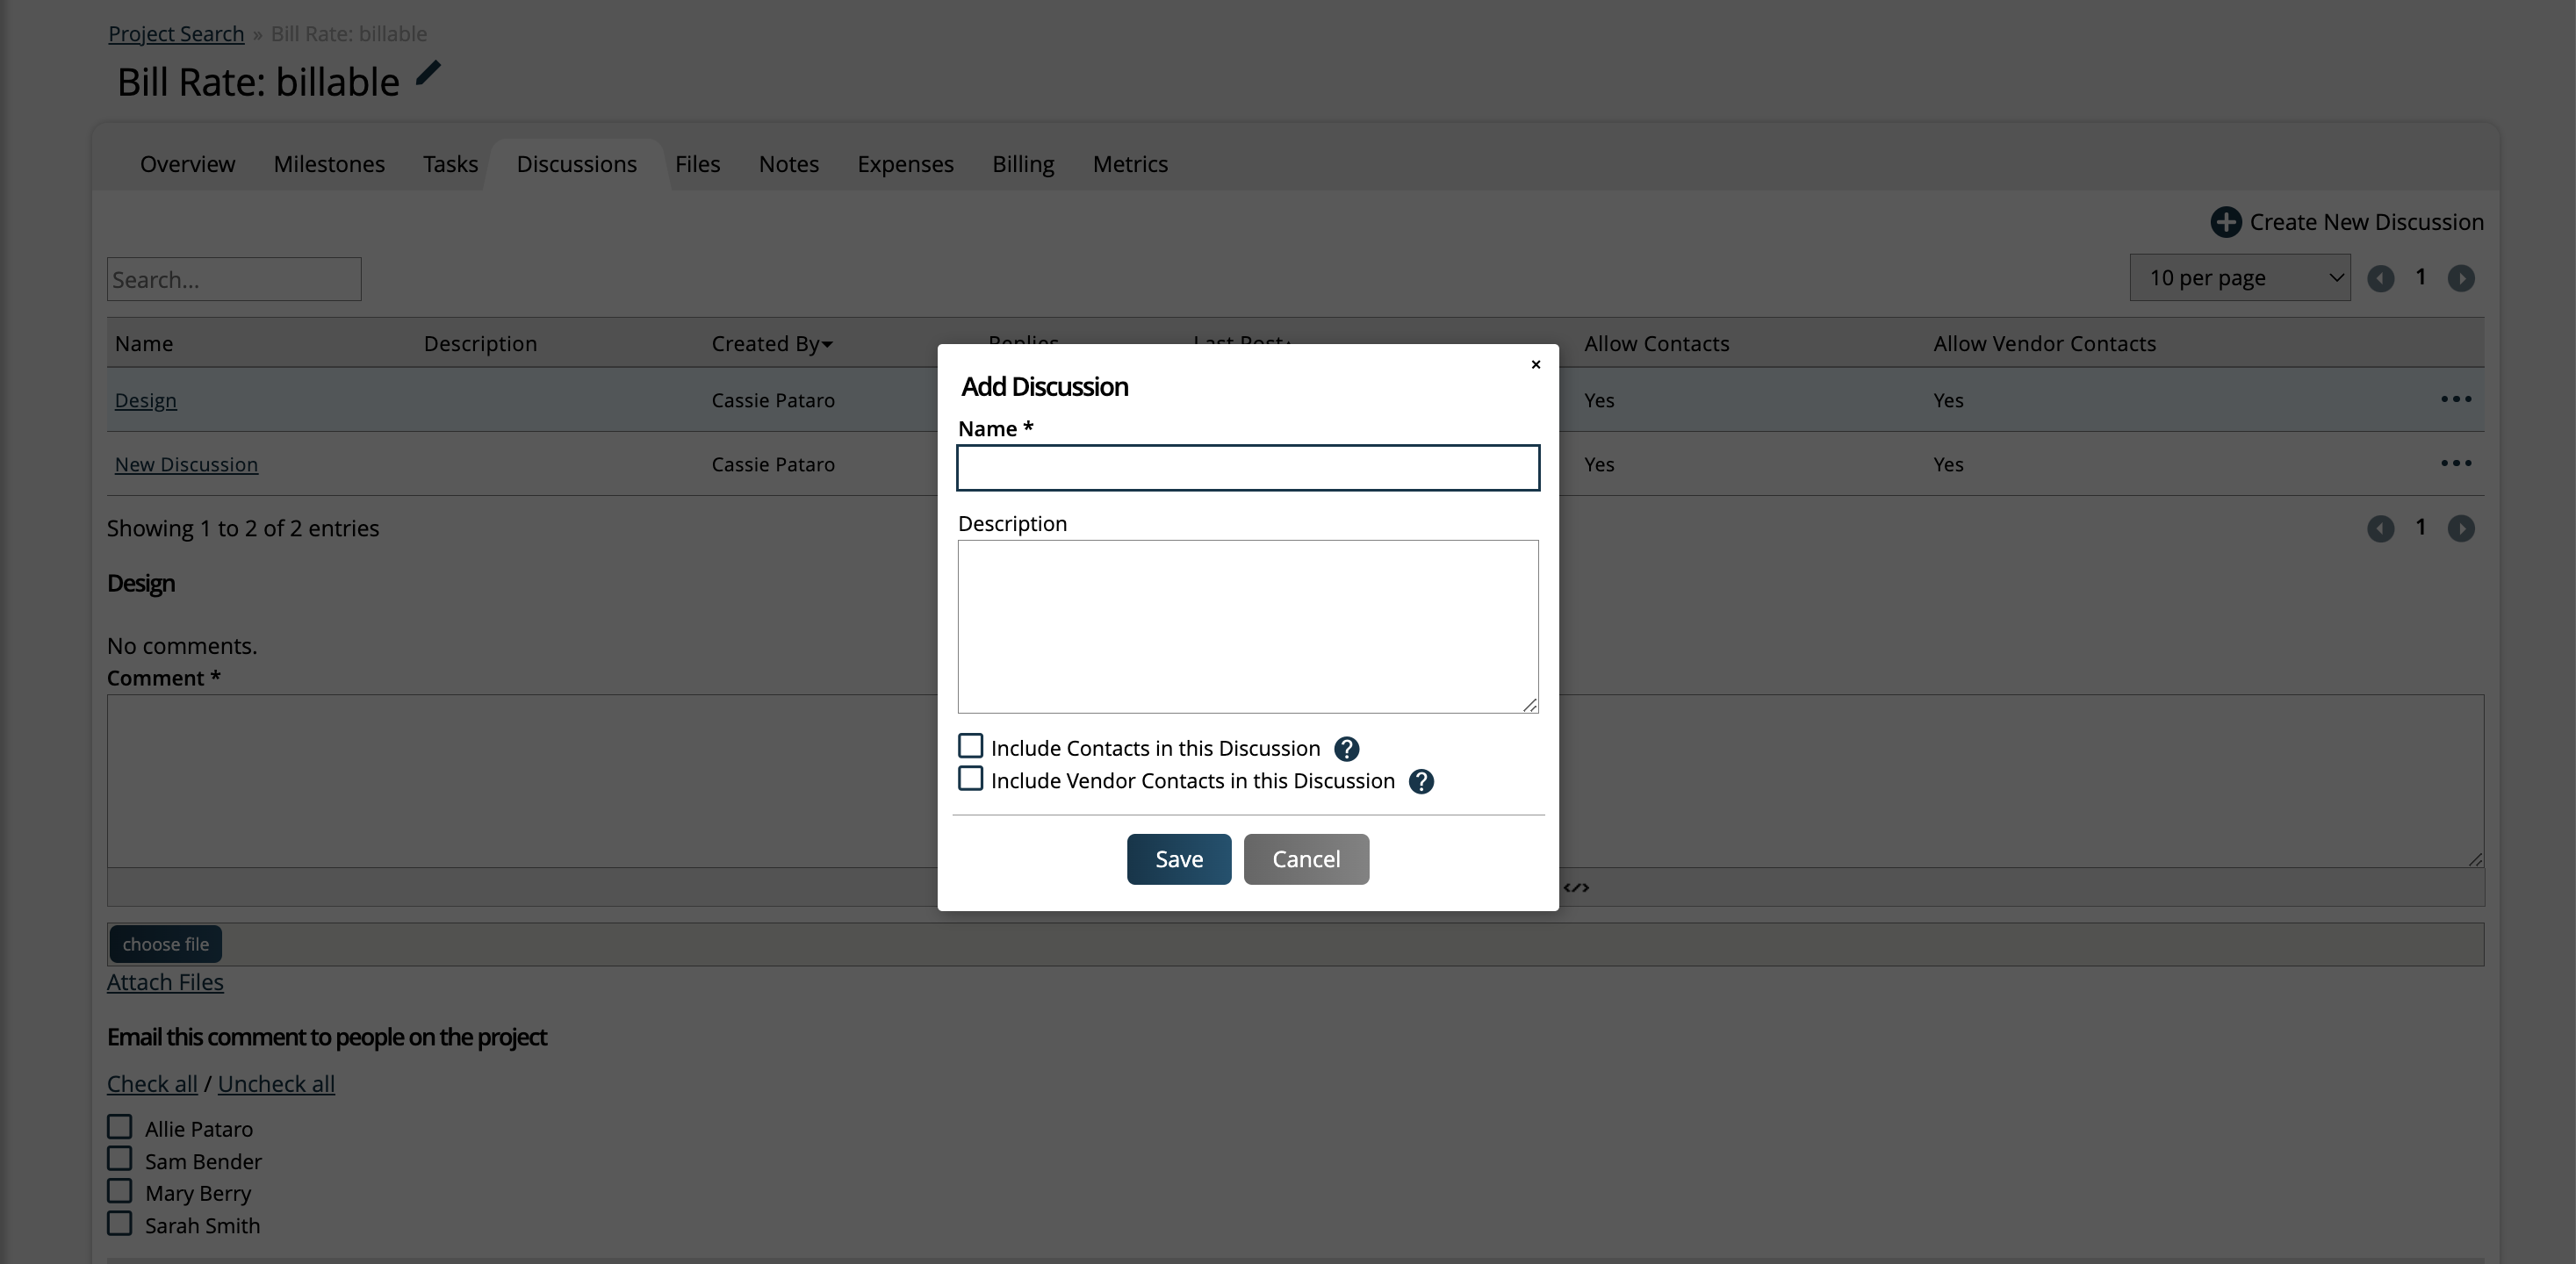Switch to the Milestones tab
This screenshot has width=2576, height=1264.
coord(329,164)
